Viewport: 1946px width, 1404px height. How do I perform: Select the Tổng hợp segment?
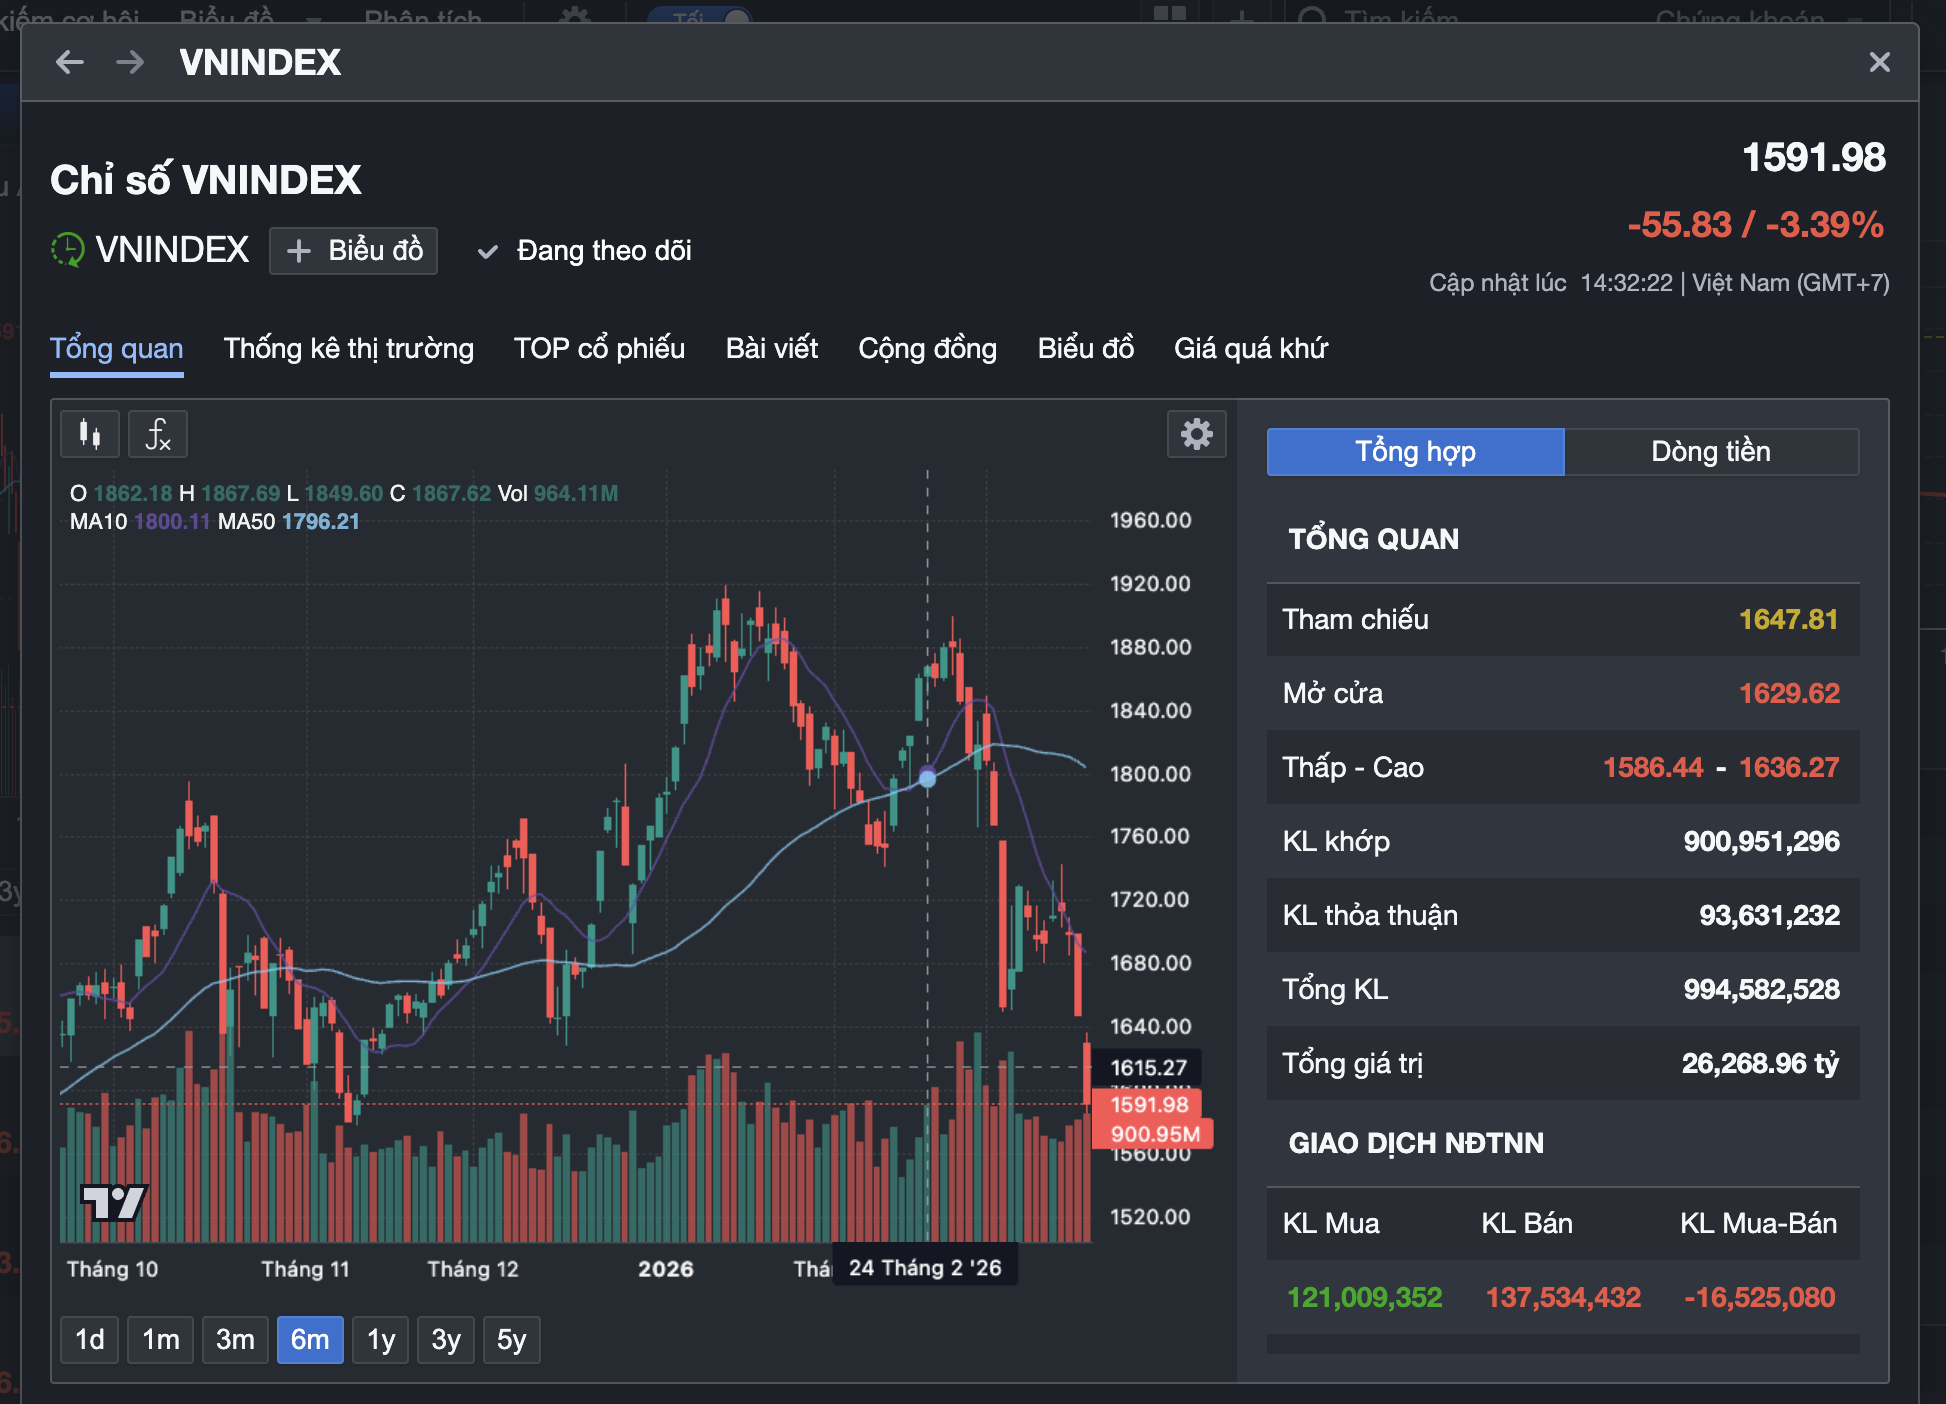1415,452
